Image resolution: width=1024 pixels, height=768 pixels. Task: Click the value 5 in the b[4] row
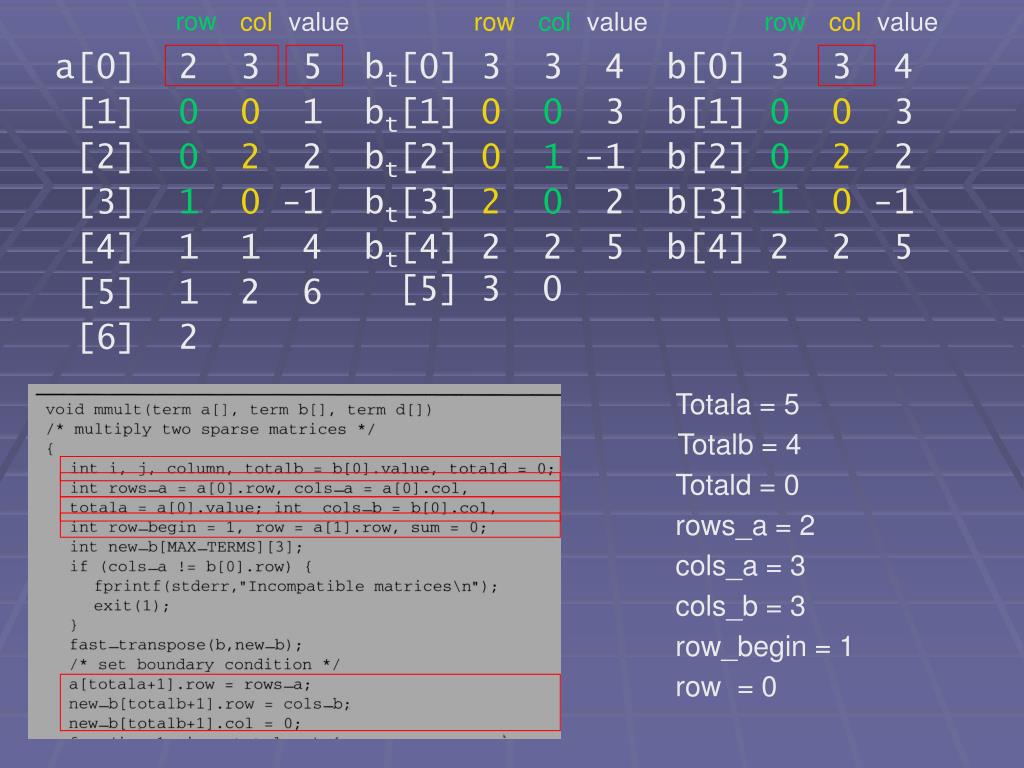tap(903, 247)
